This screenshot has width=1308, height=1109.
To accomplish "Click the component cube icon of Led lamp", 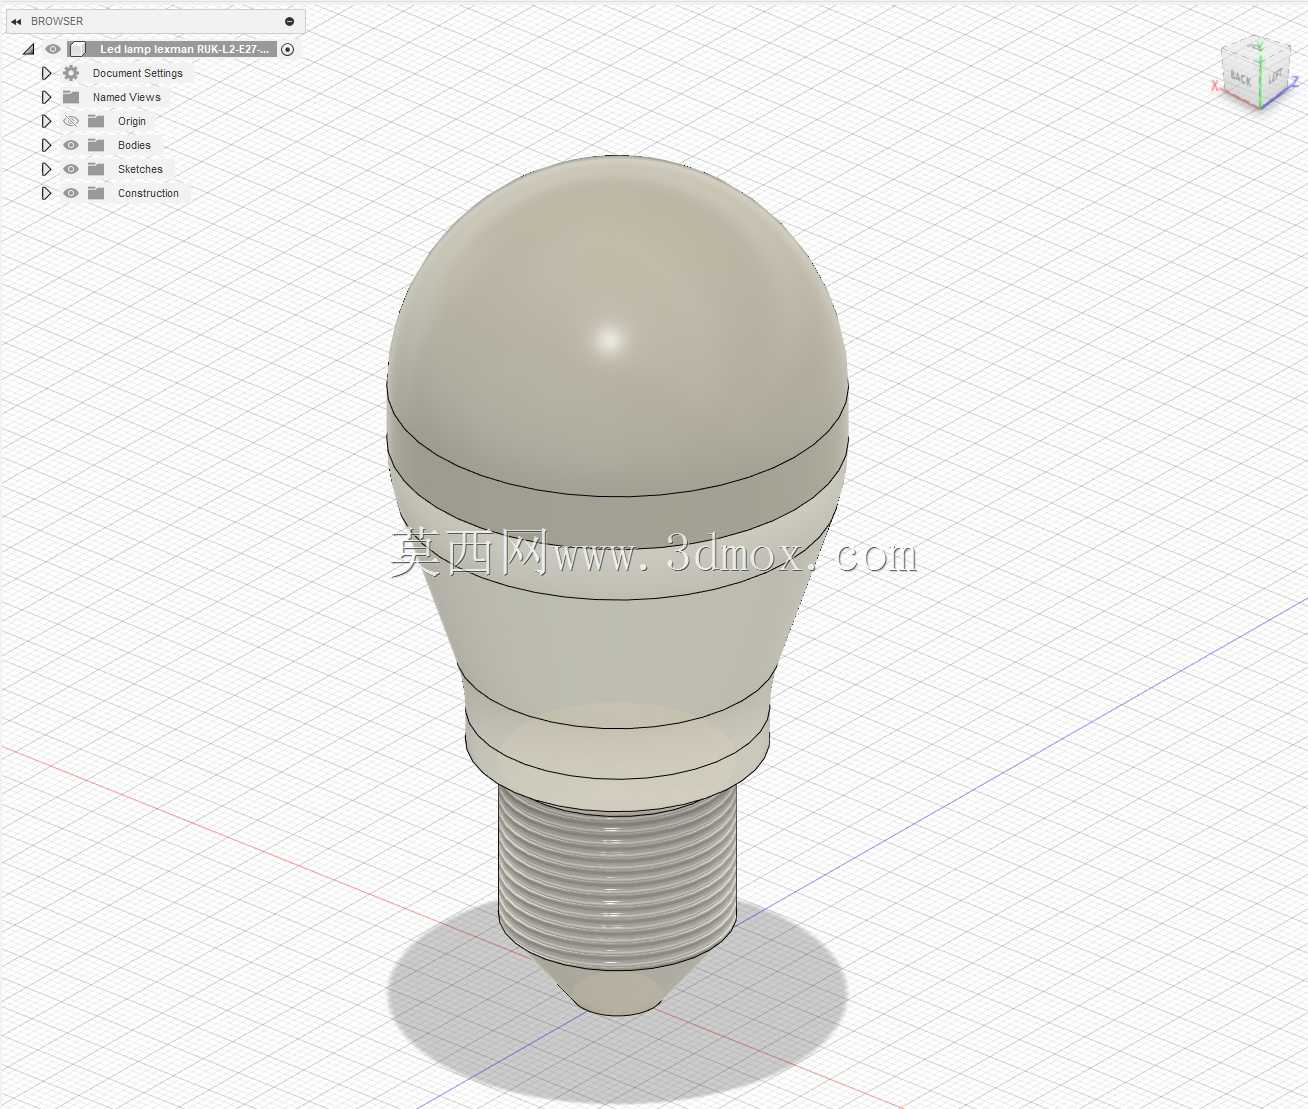I will (77, 49).
